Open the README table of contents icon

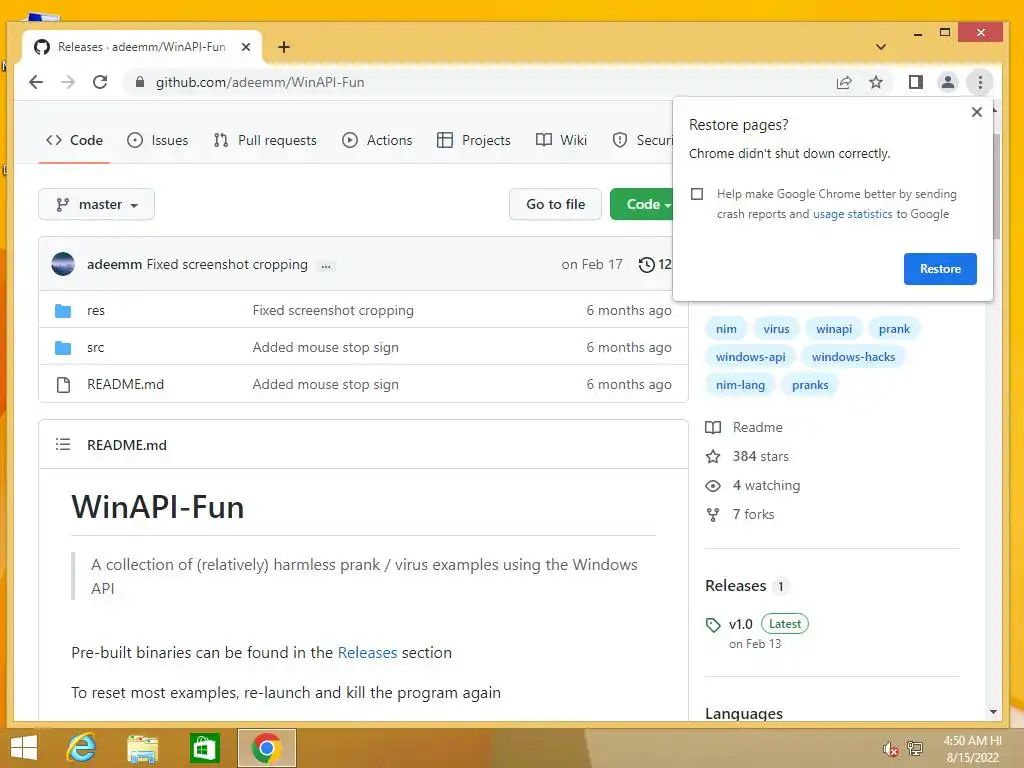(x=63, y=445)
